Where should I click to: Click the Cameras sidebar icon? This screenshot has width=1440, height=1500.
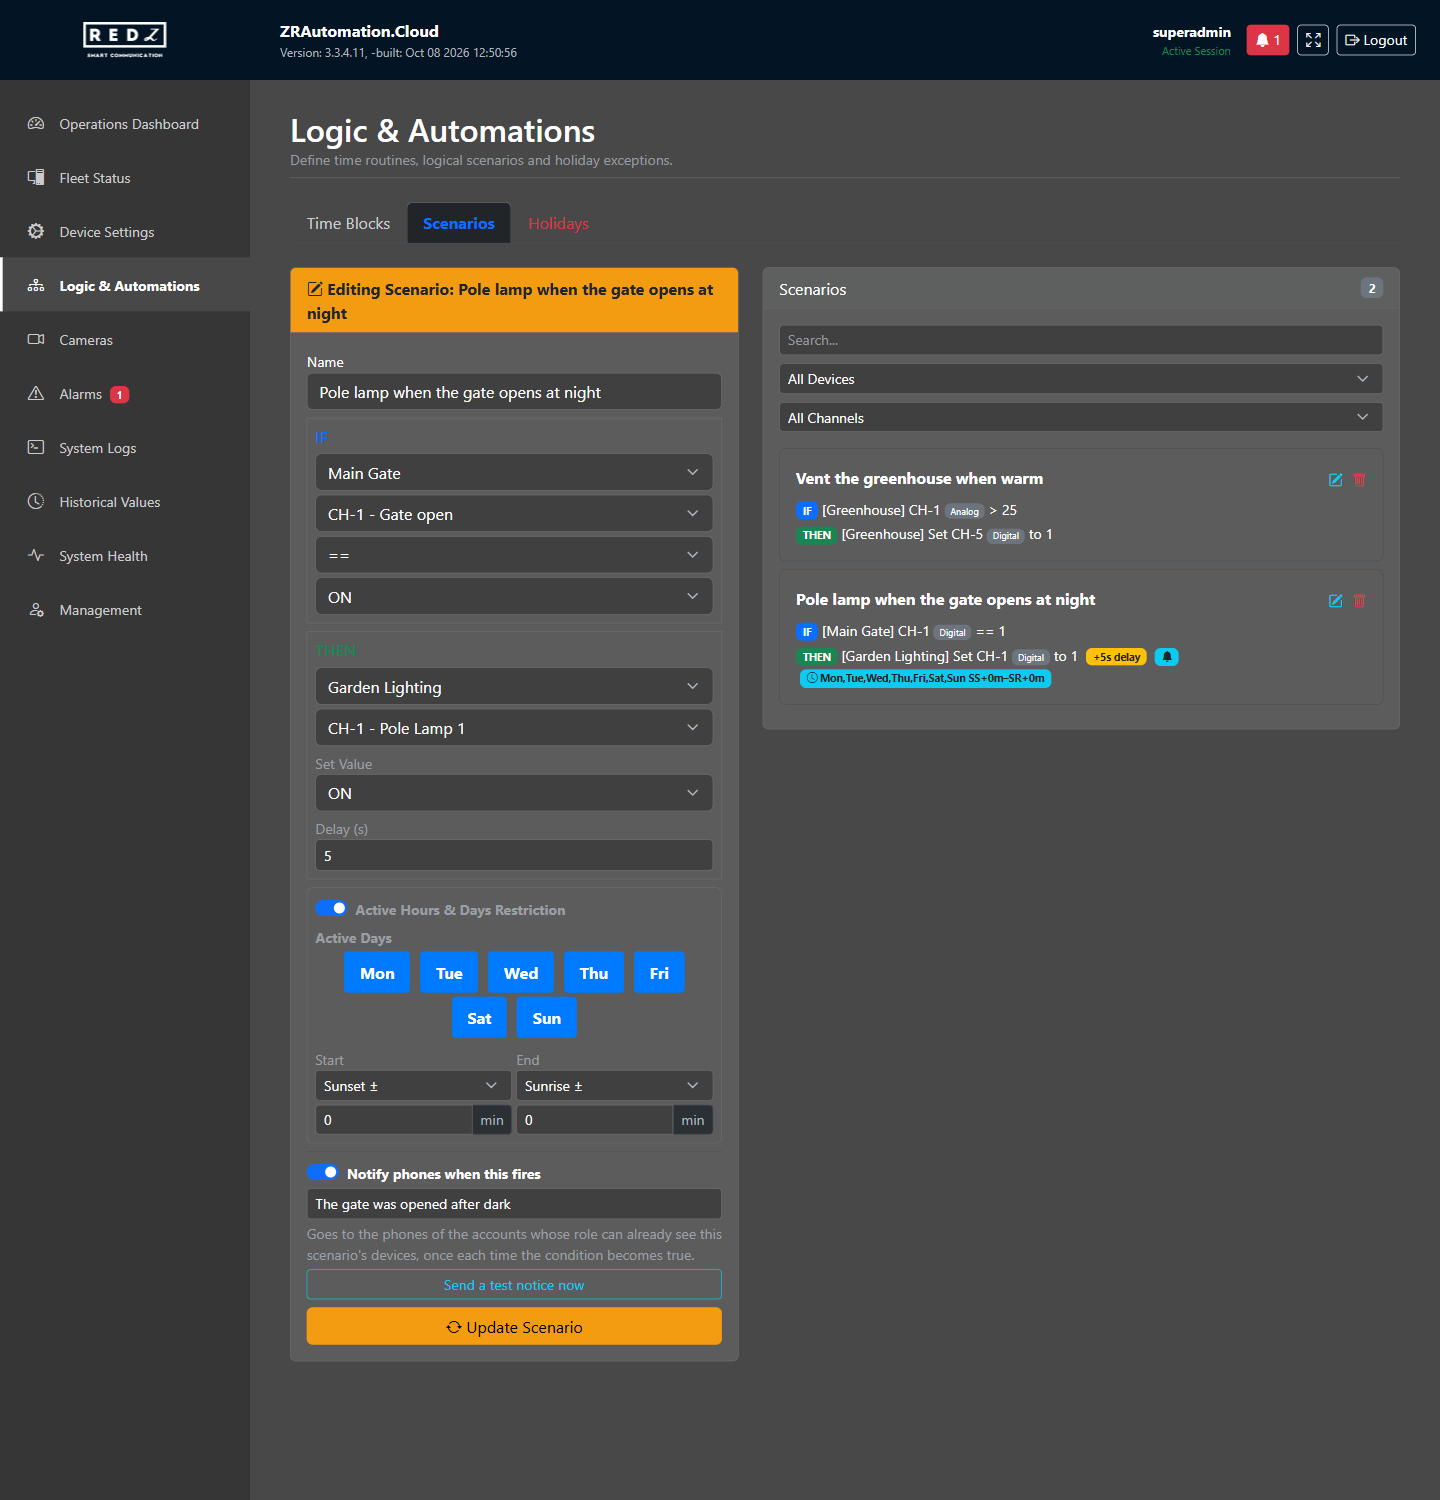(x=36, y=340)
